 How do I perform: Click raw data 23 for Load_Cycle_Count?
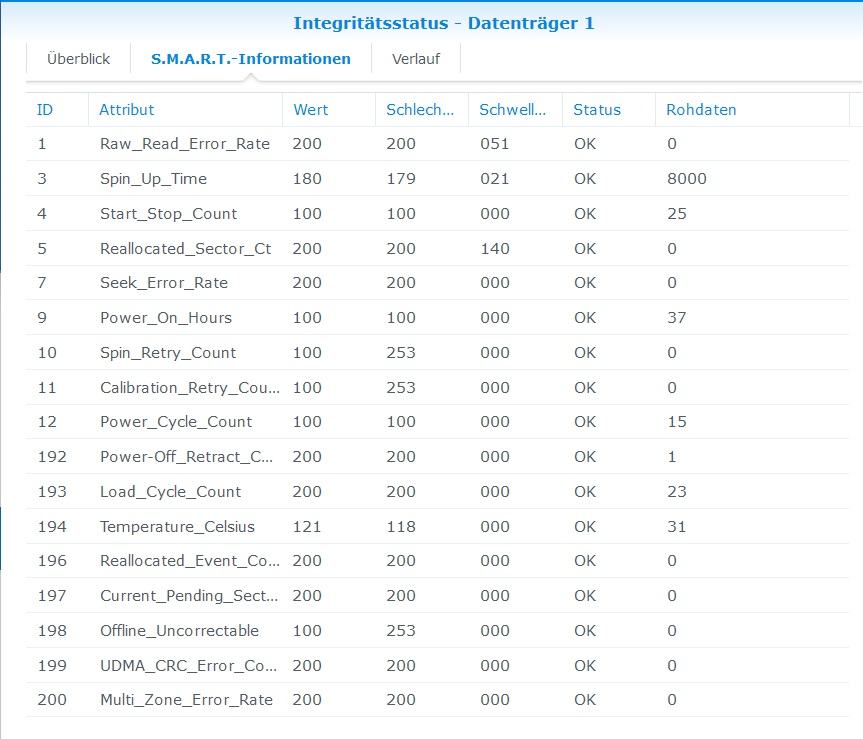tap(677, 492)
